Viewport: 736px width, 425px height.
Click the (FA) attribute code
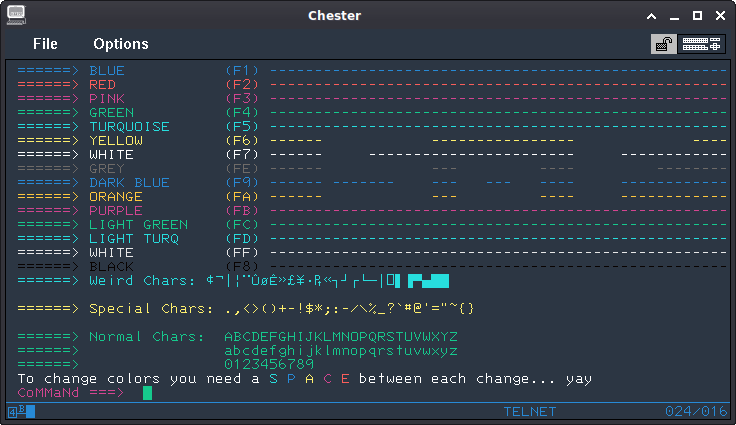click(x=242, y=197)
